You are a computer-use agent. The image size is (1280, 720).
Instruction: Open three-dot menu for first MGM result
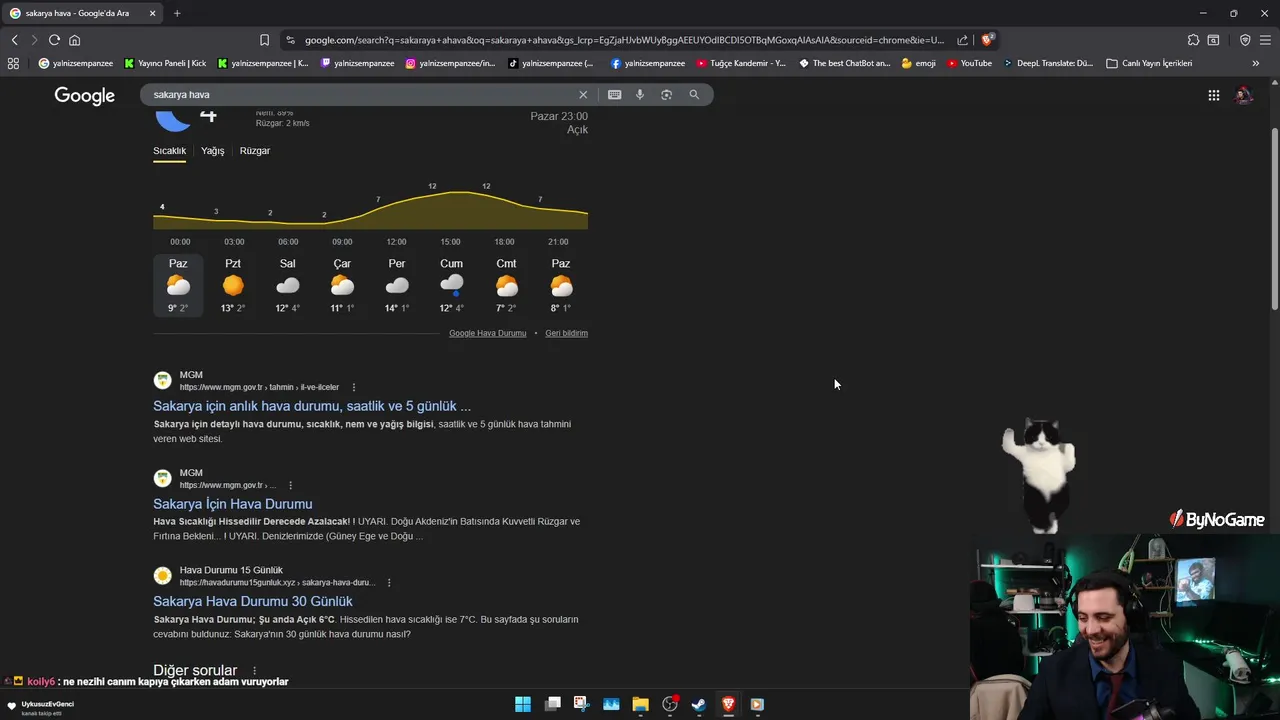tap(353, 387)
